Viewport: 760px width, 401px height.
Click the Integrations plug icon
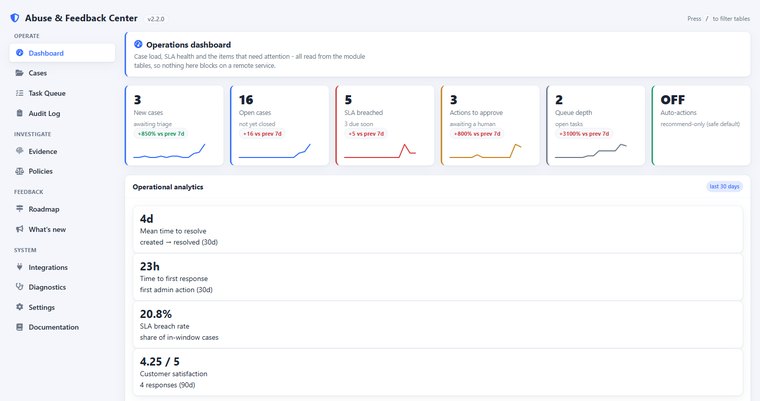pyautogui.click(x=19, y=267)
